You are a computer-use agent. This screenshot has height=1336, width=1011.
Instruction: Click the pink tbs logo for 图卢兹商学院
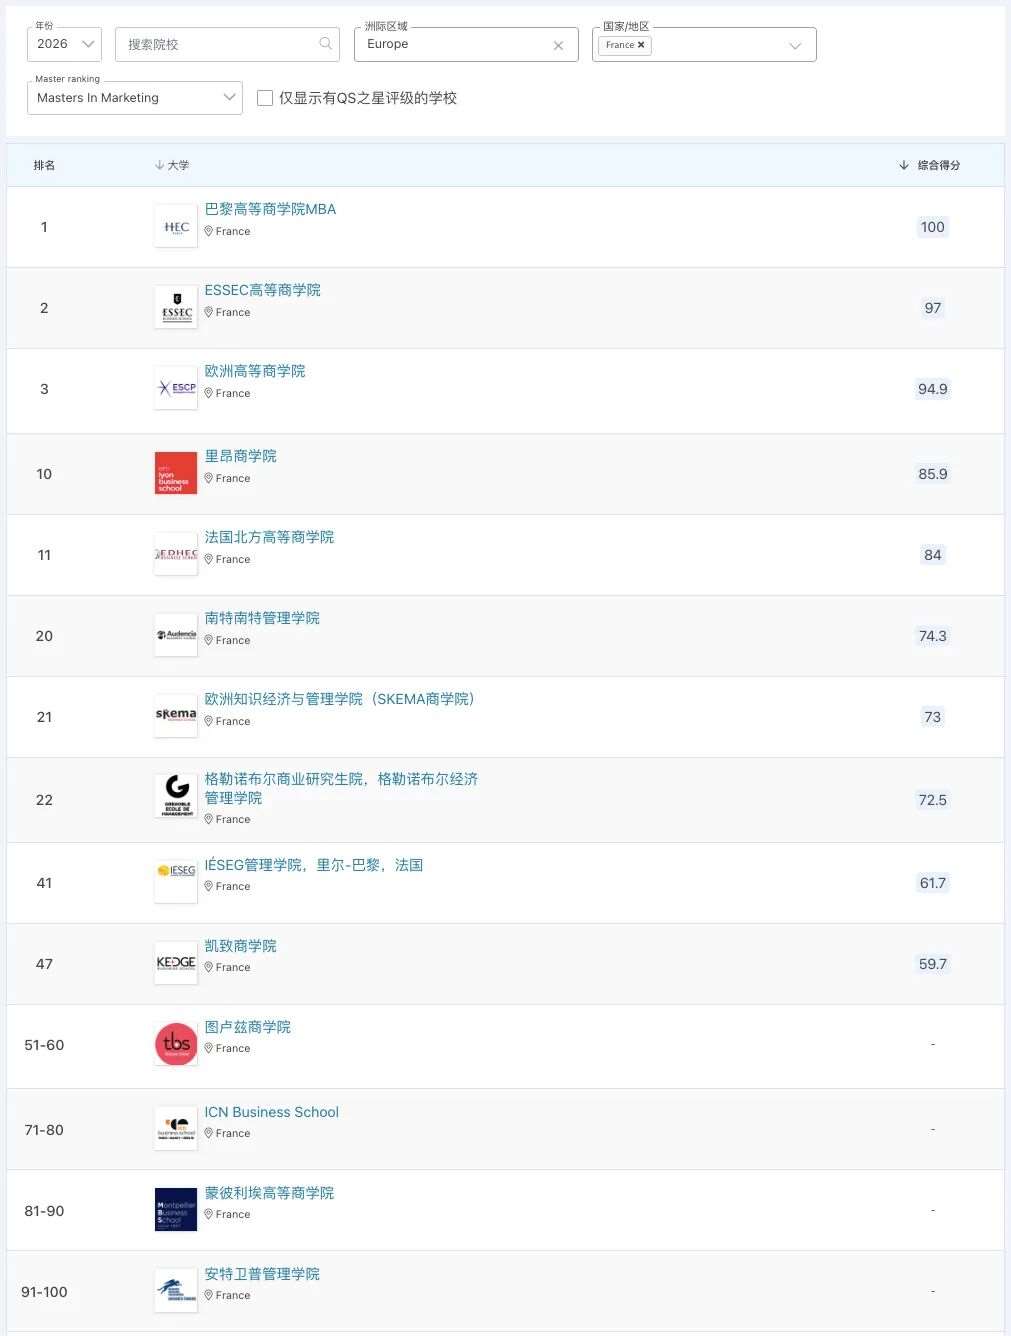click(x=175, y=1044)
